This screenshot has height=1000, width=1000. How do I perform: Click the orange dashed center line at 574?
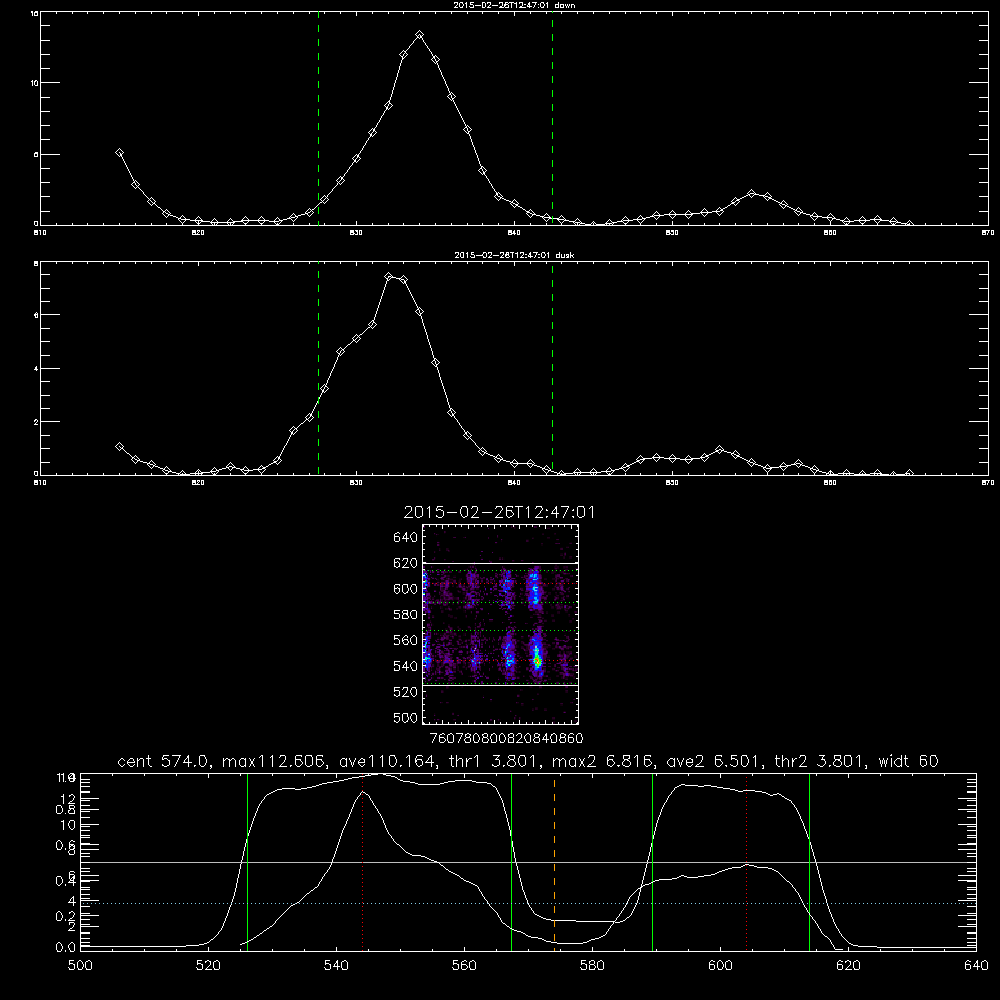pos(554,861)
